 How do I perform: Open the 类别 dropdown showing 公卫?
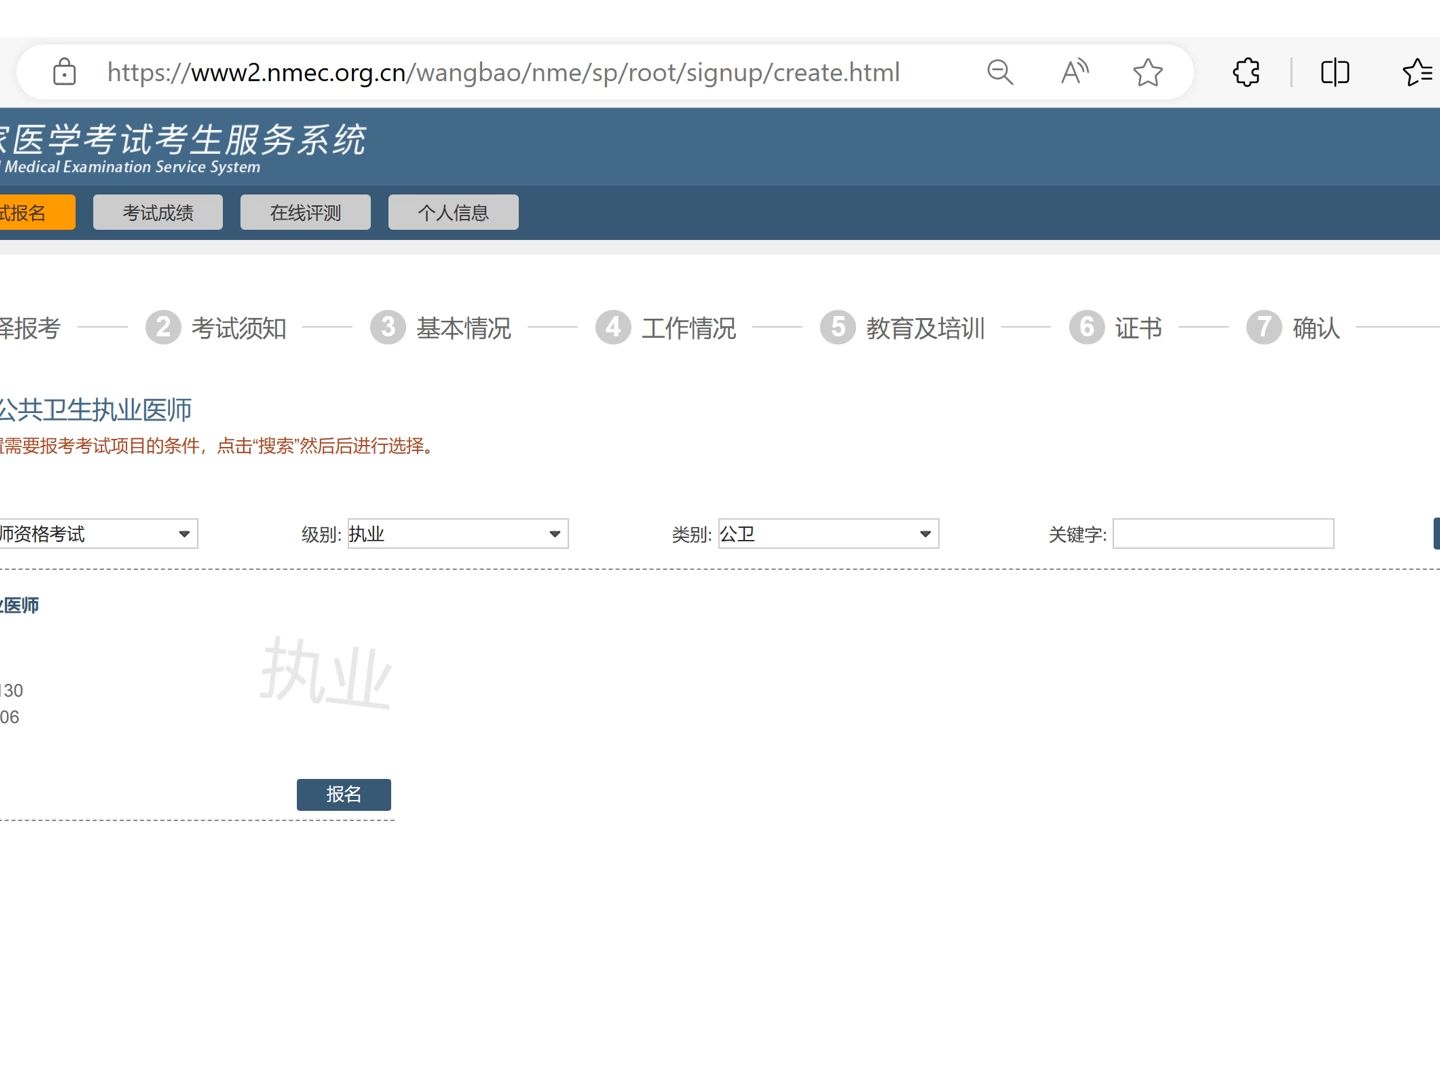(828, 534)
